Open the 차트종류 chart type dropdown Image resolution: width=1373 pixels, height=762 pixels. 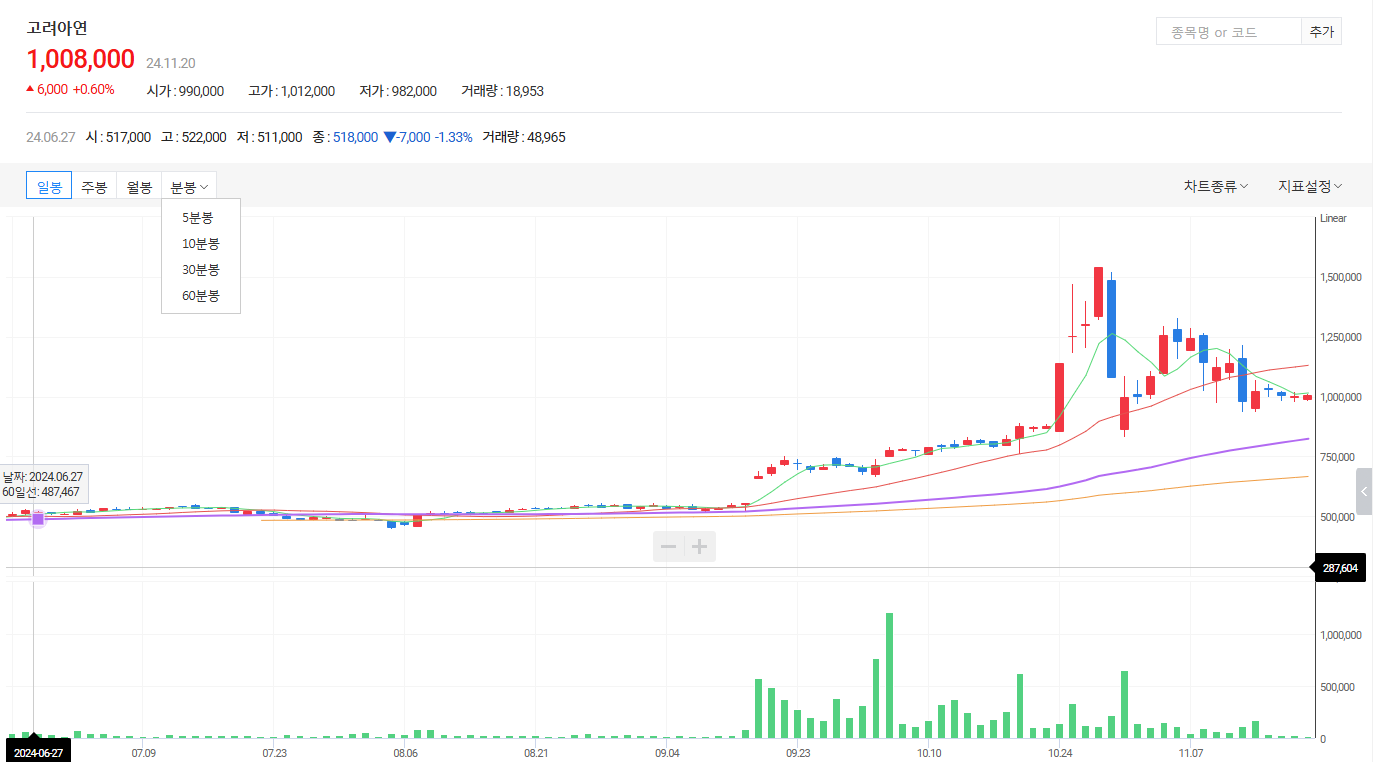point(1216,186)
